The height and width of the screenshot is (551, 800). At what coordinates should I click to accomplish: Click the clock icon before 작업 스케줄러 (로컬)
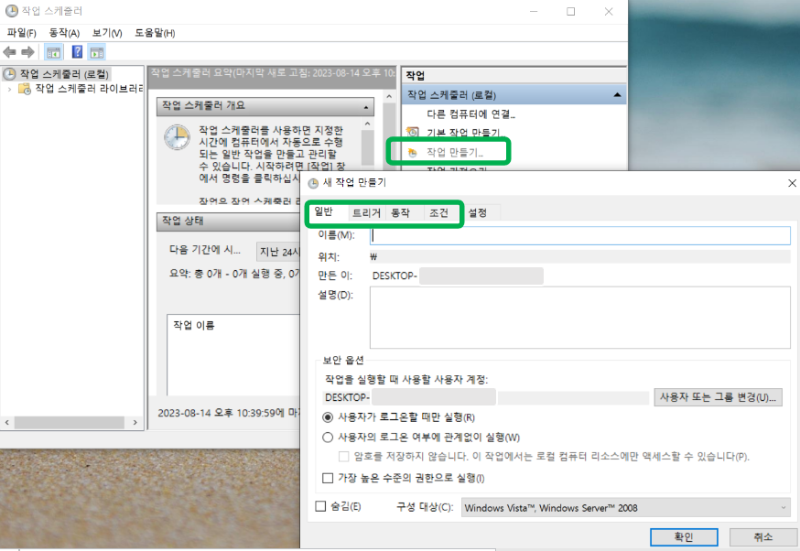coord(9,74)
